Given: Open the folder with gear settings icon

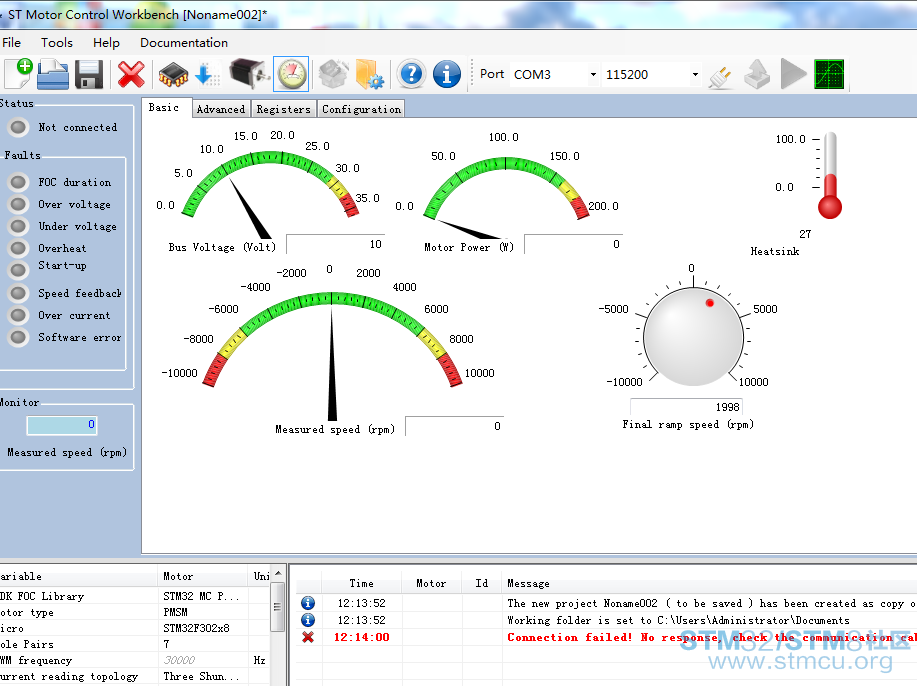Looking at the screenshot, I should (x=370, y=74).
